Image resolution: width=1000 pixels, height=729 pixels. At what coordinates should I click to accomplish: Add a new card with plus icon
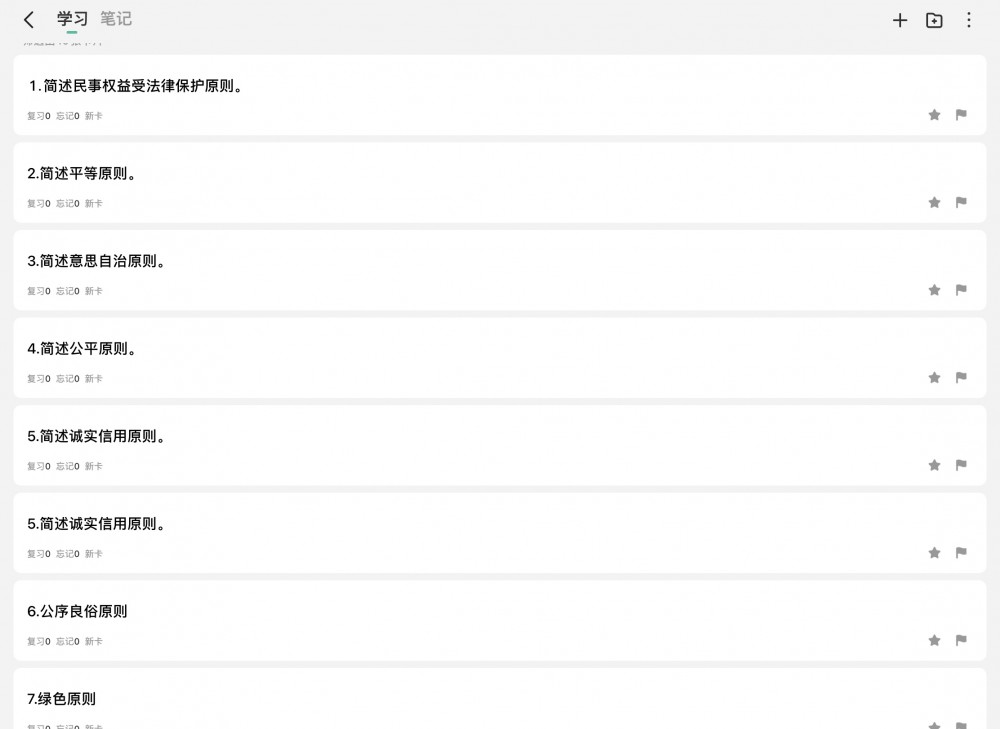(899, 20)
